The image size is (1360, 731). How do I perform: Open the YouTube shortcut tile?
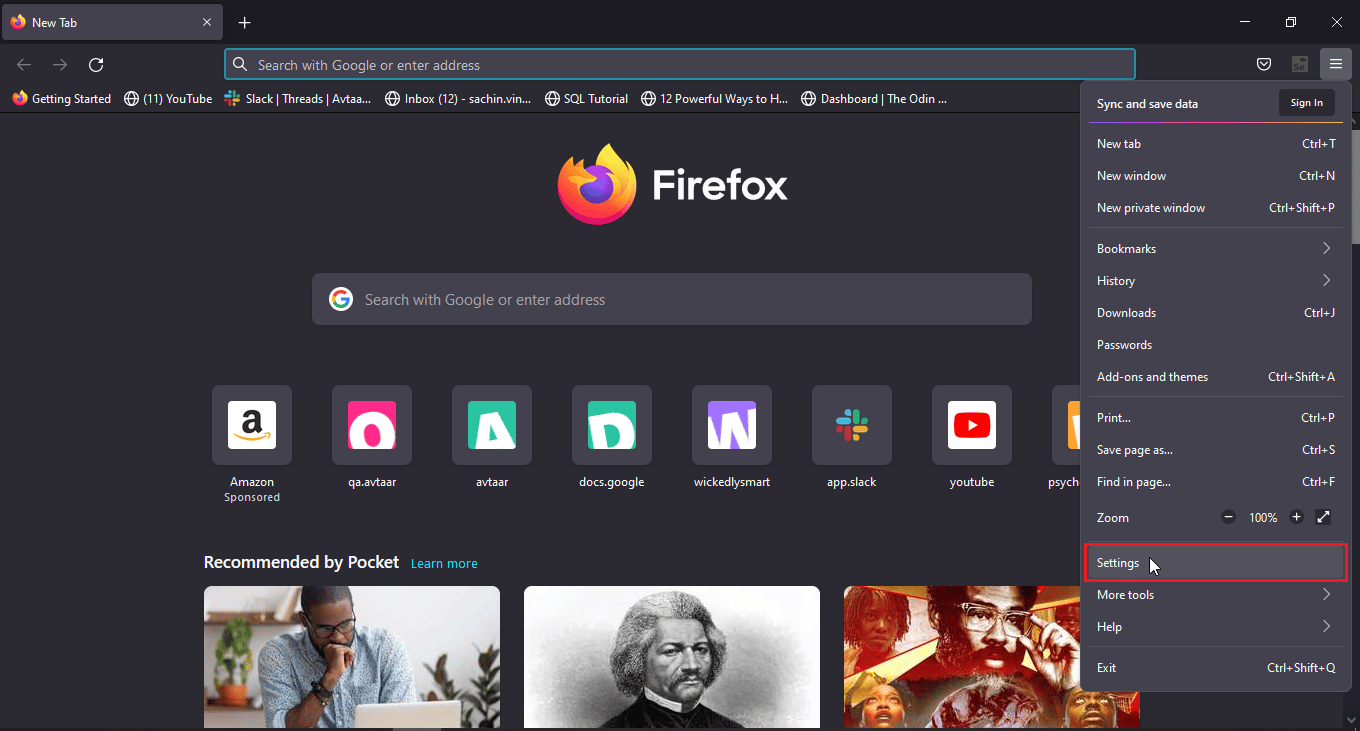pyautogui.click(x=972, y=425)
